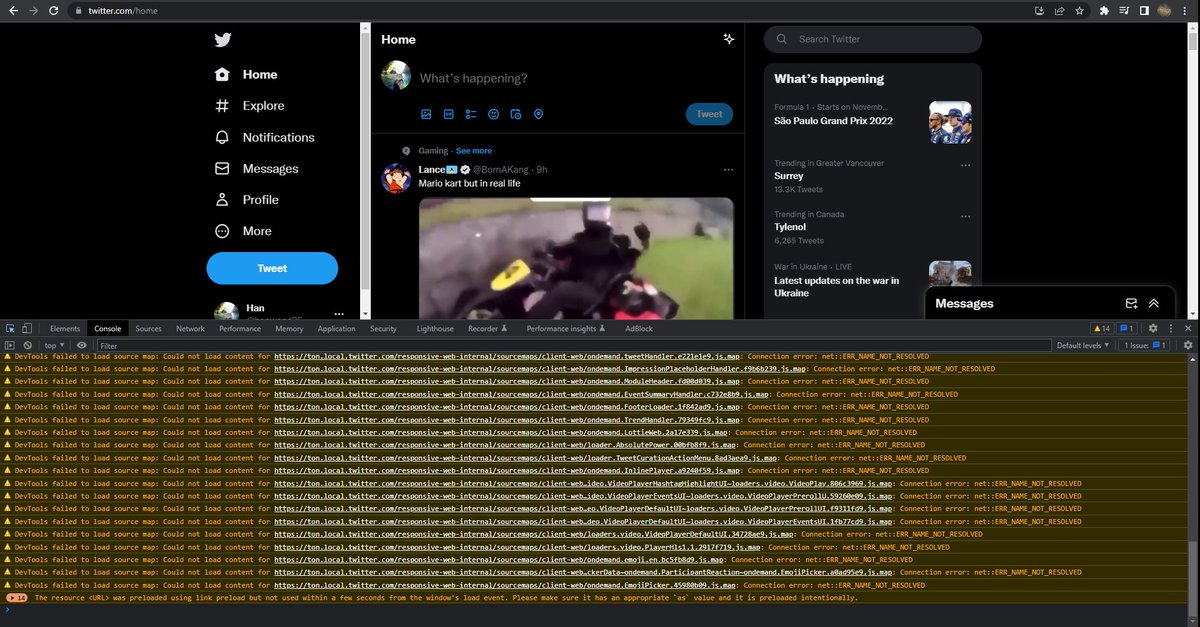Add a poll to tweet
The height and width of the screenshot is (627, 1200).
(x=471, y=114)
